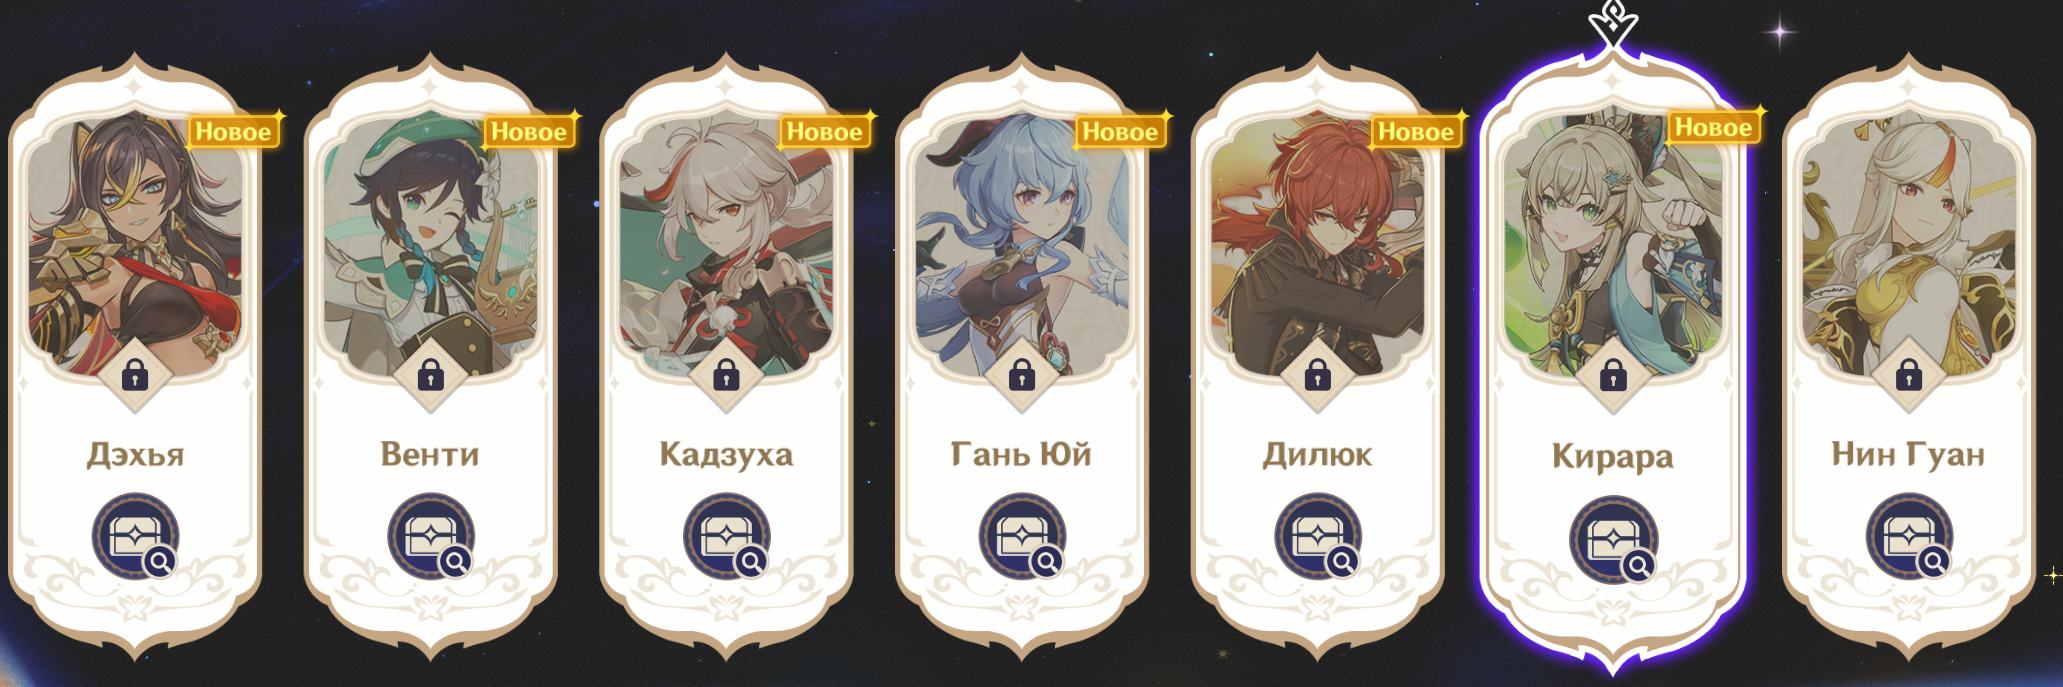The width and height of the screenshot is (2063, 687).
Task: Click the Новое badge on Кирара card
Action: pyautogui.click(x=1713, y=127)
